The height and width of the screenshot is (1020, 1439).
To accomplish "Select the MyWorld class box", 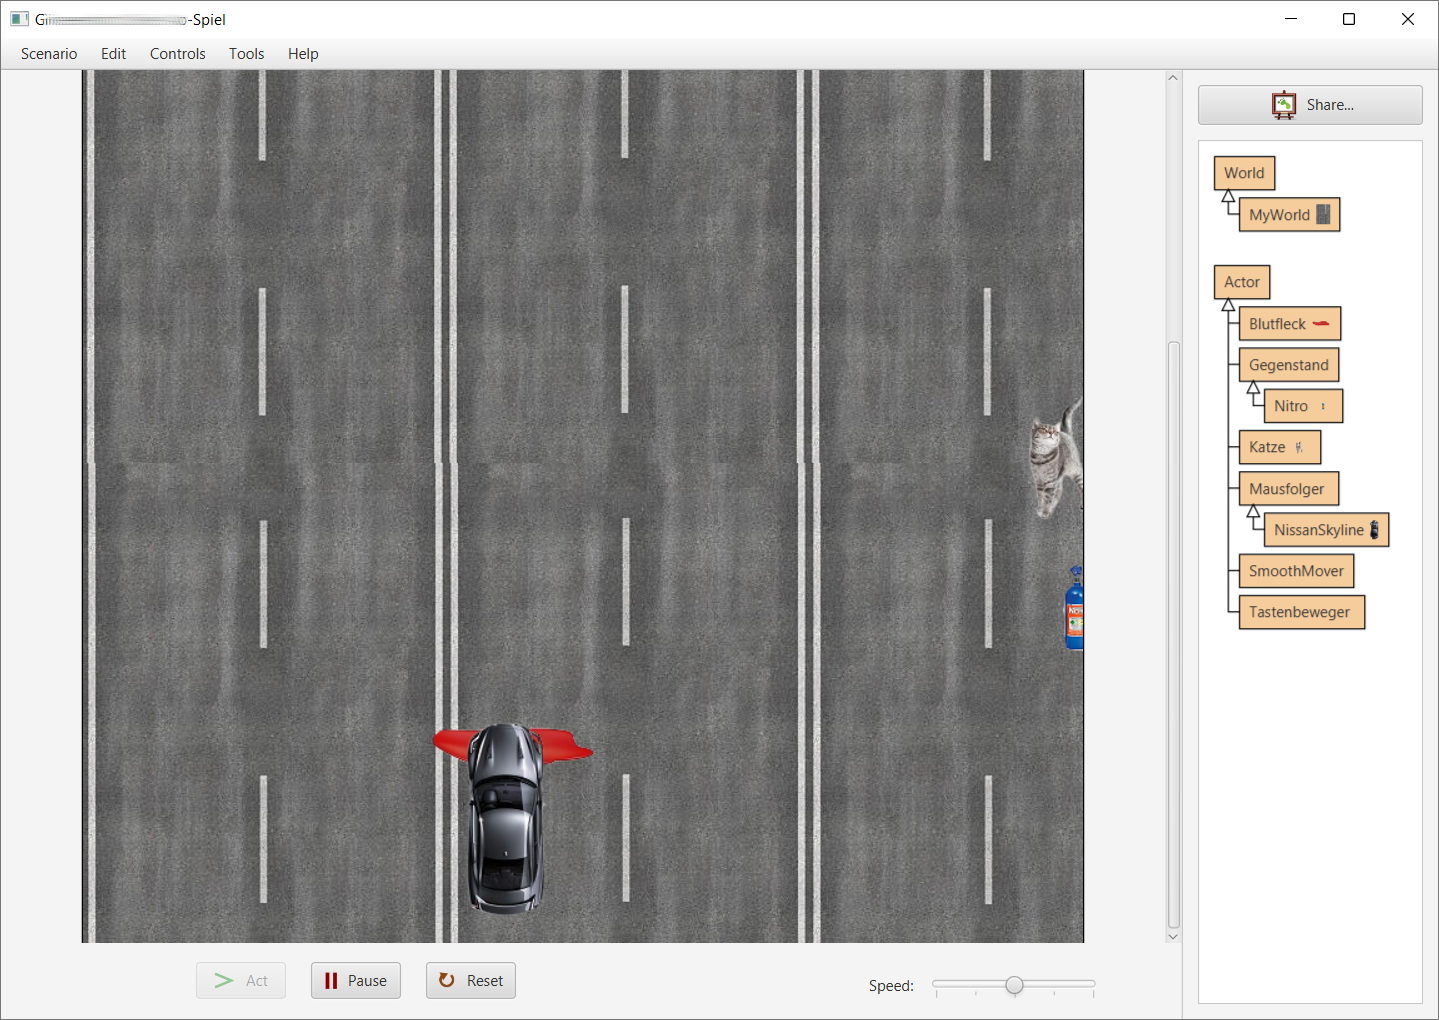I will [x=1288, y=215].
